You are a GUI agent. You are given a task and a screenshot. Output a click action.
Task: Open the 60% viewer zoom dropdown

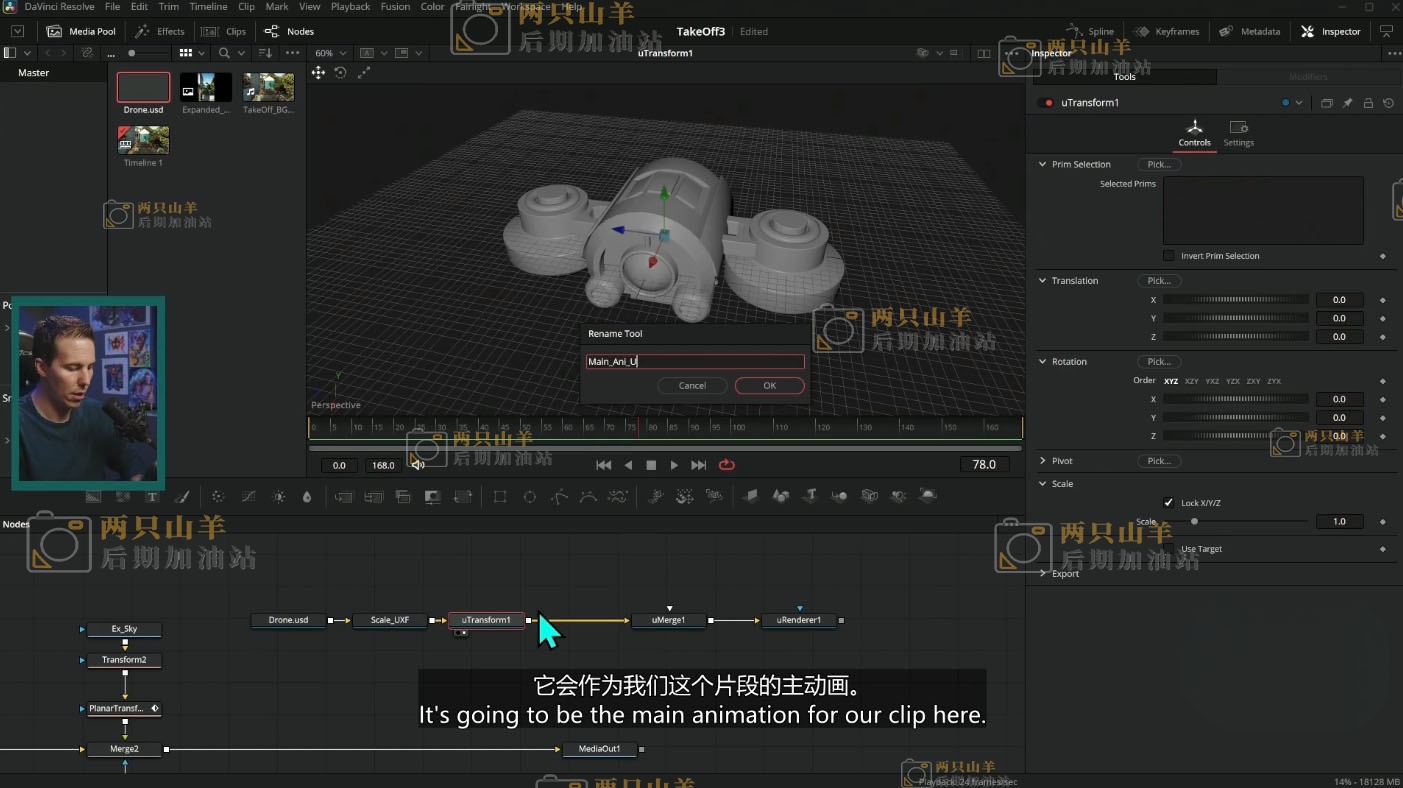[330, 53]
